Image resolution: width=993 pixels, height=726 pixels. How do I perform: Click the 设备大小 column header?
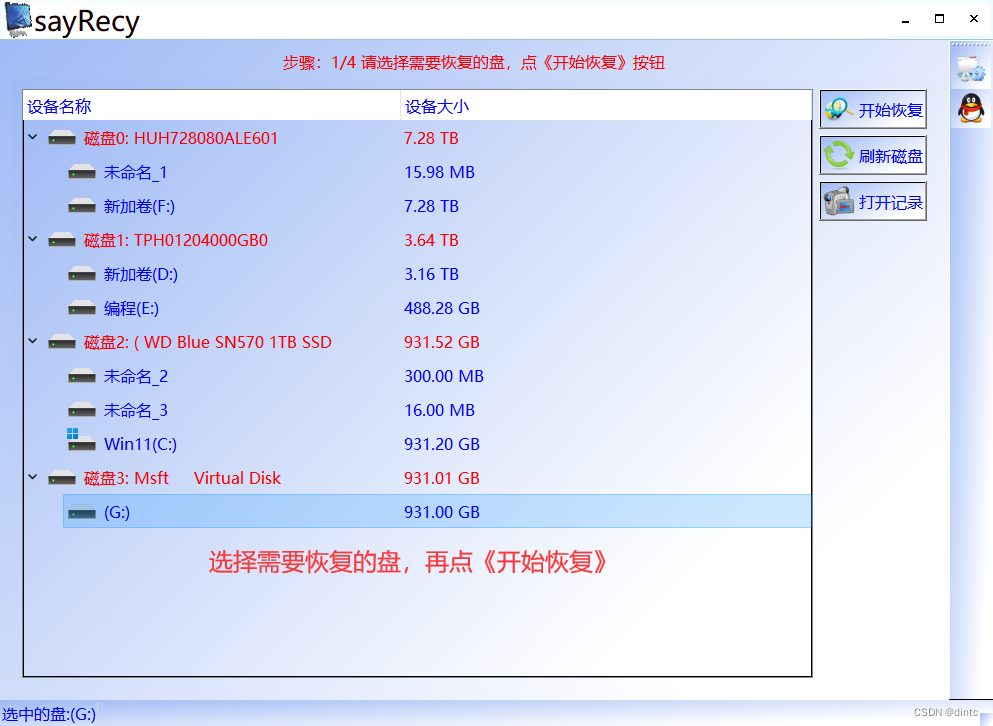tap(605, 106)
